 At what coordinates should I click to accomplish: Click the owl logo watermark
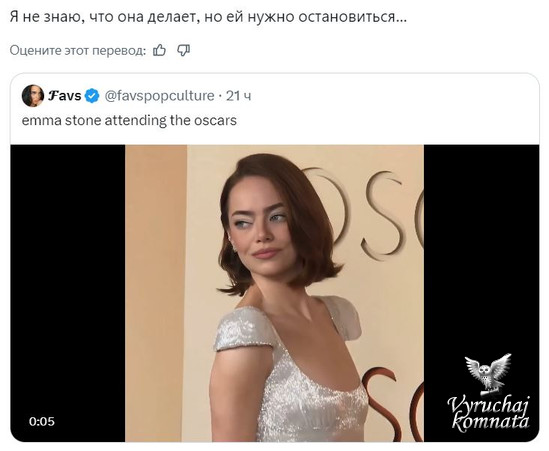[488, 374]
